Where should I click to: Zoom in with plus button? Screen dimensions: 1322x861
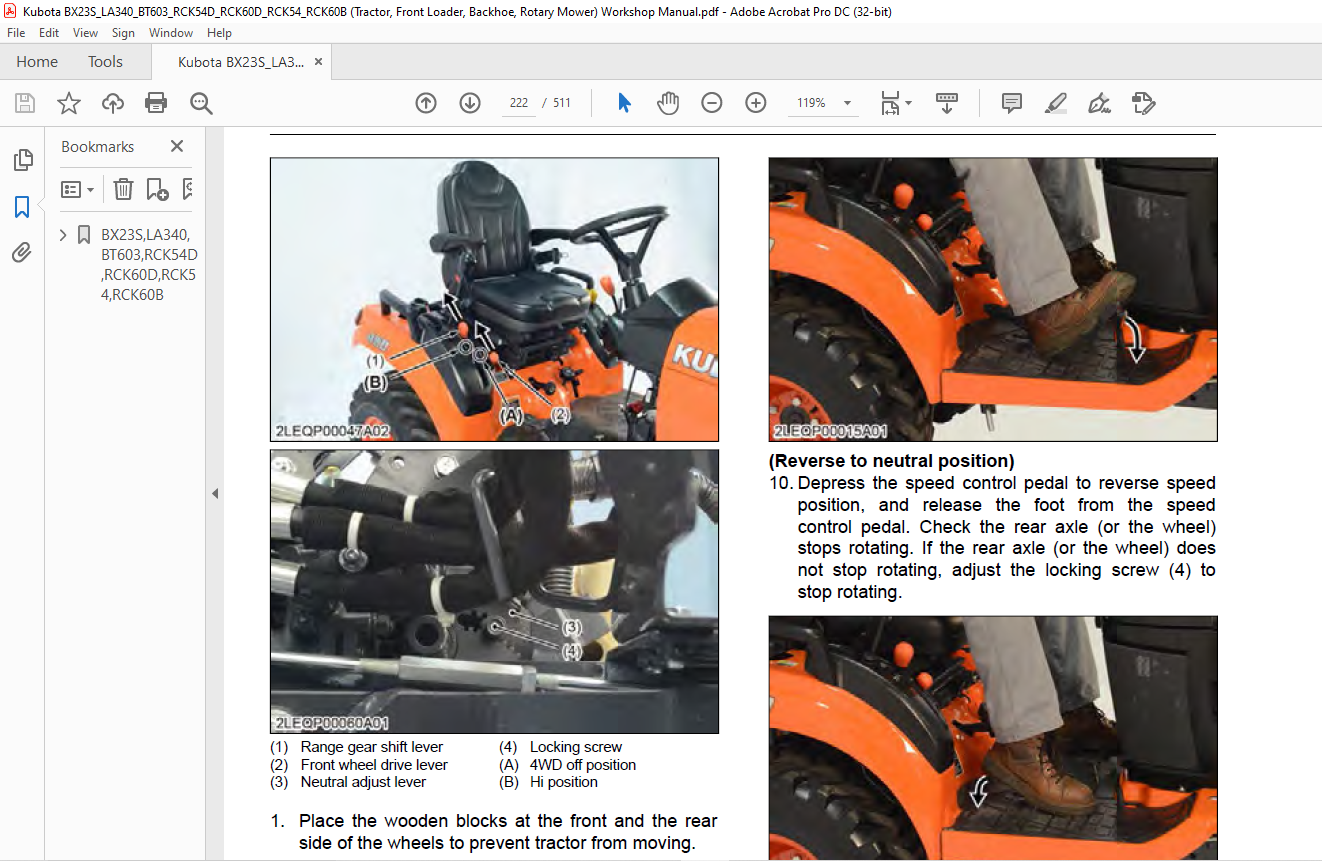756,103
